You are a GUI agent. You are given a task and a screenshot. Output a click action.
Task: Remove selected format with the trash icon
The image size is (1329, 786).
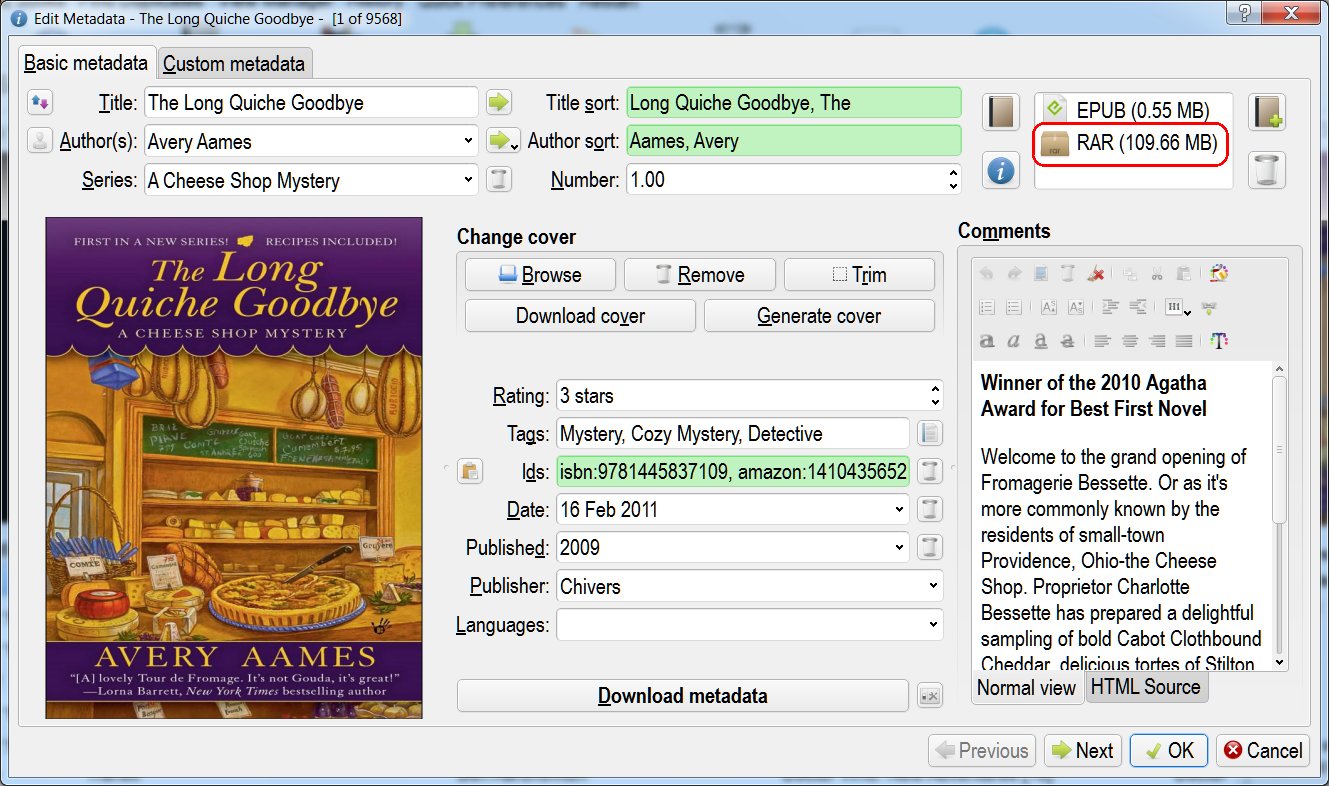click(x=1267, y=170)
